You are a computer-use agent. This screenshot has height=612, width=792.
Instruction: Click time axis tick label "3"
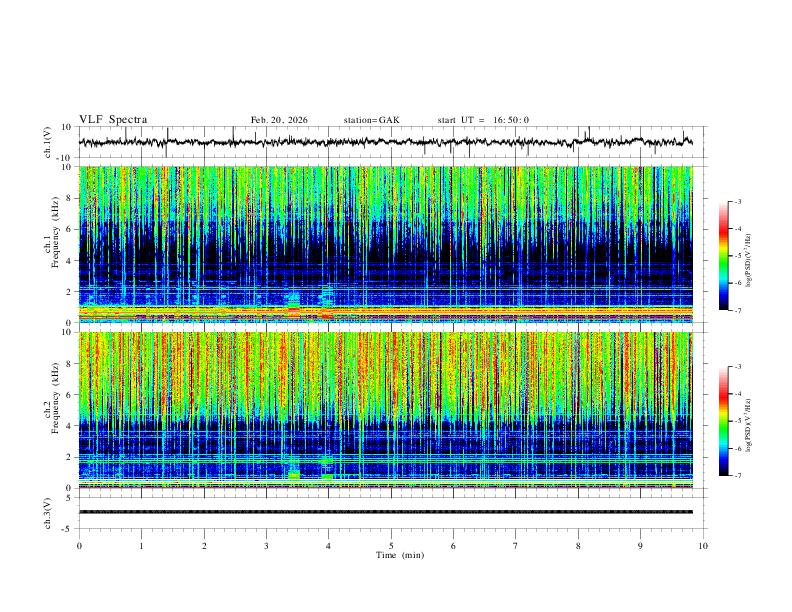click(x=266, y=546)
